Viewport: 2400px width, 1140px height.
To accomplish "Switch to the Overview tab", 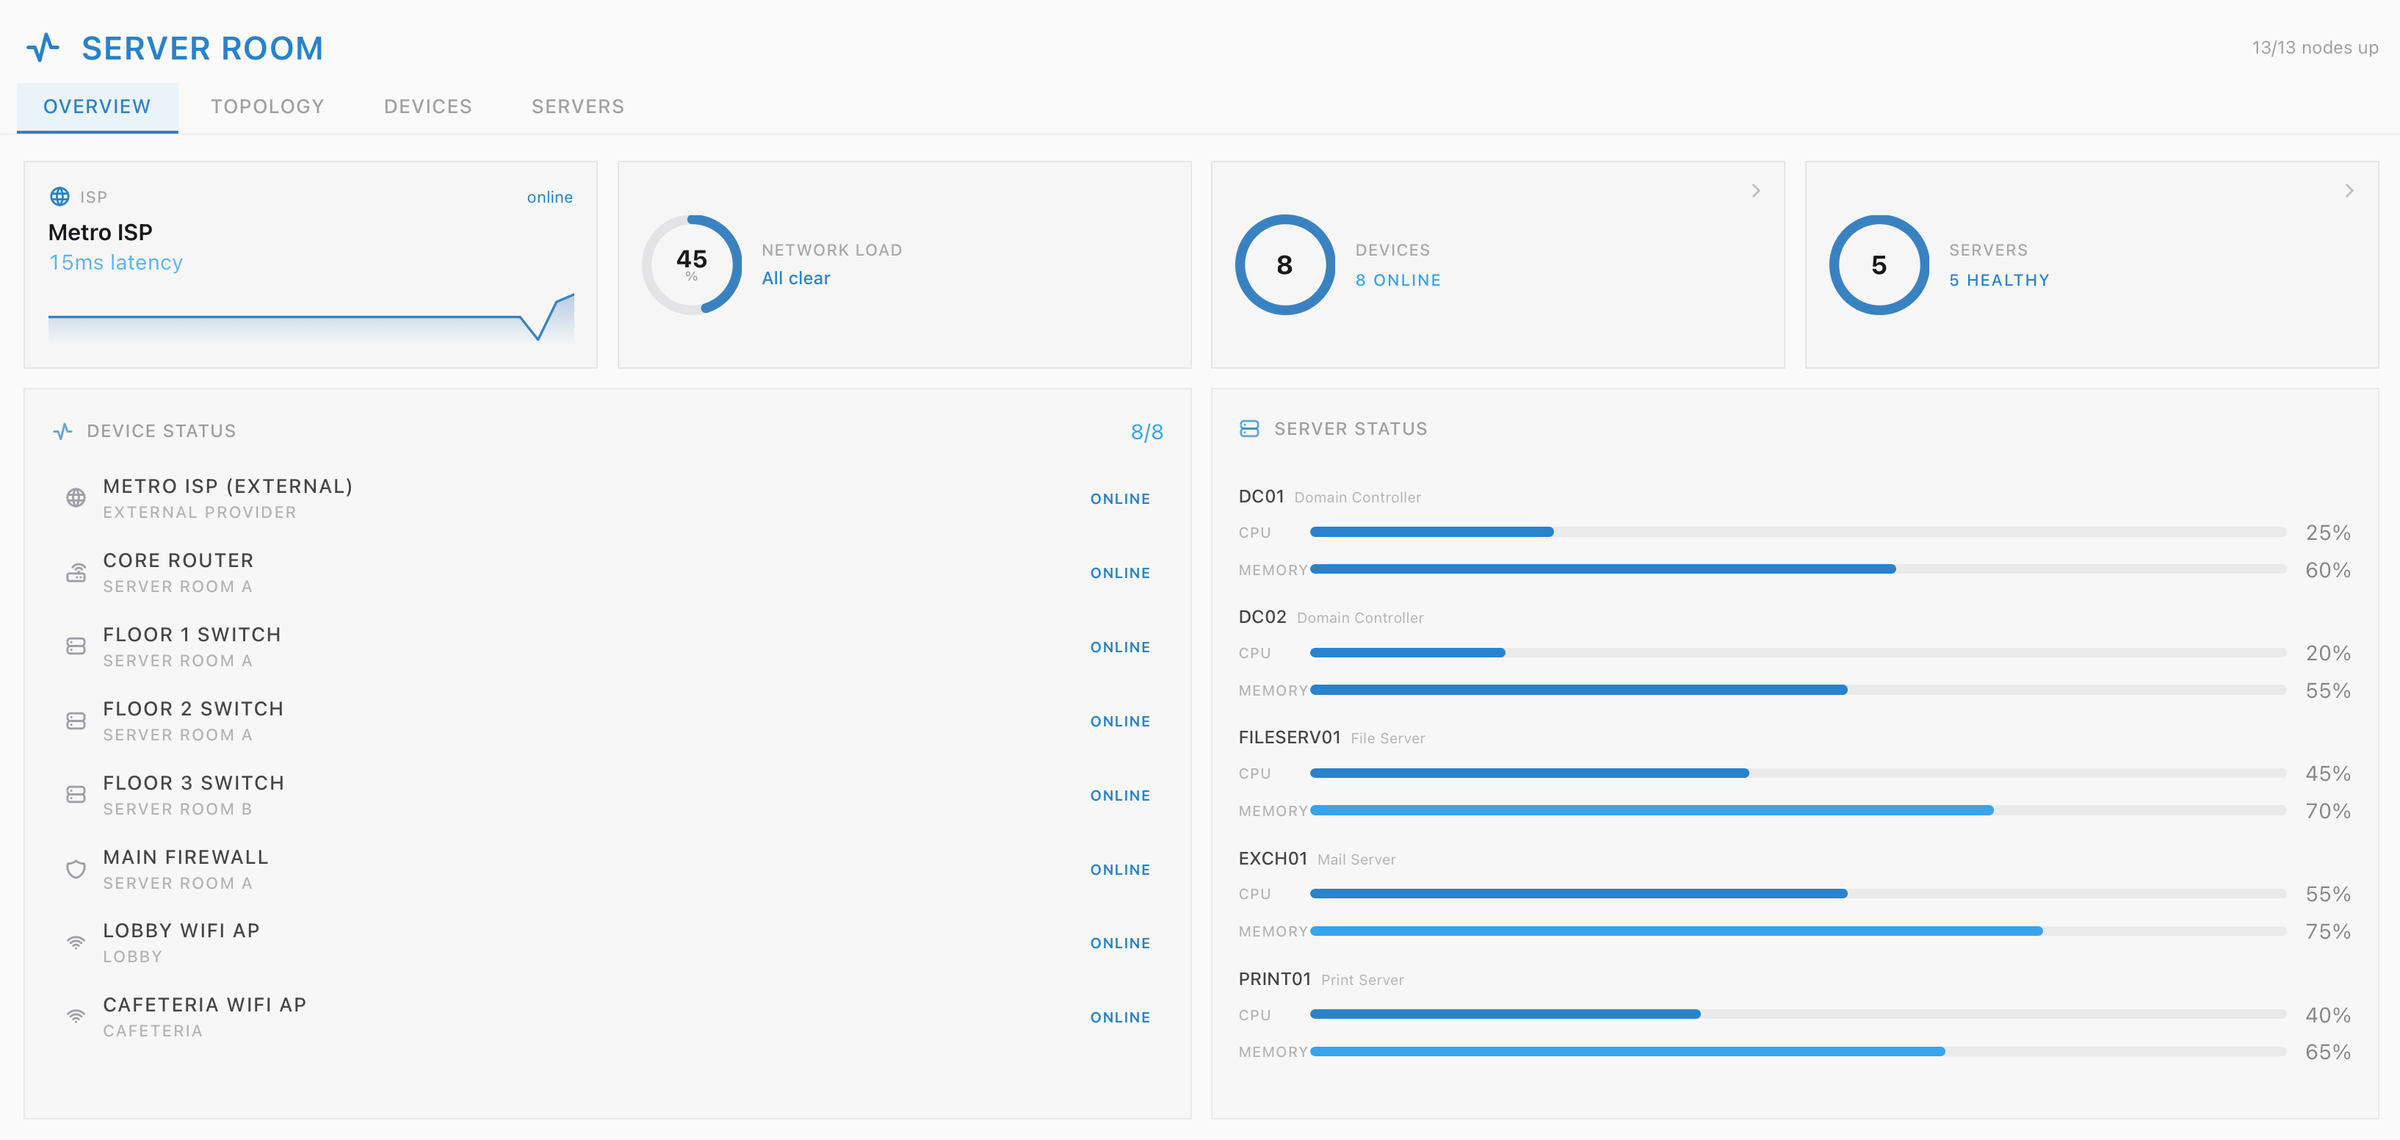I will click(97, 107).
